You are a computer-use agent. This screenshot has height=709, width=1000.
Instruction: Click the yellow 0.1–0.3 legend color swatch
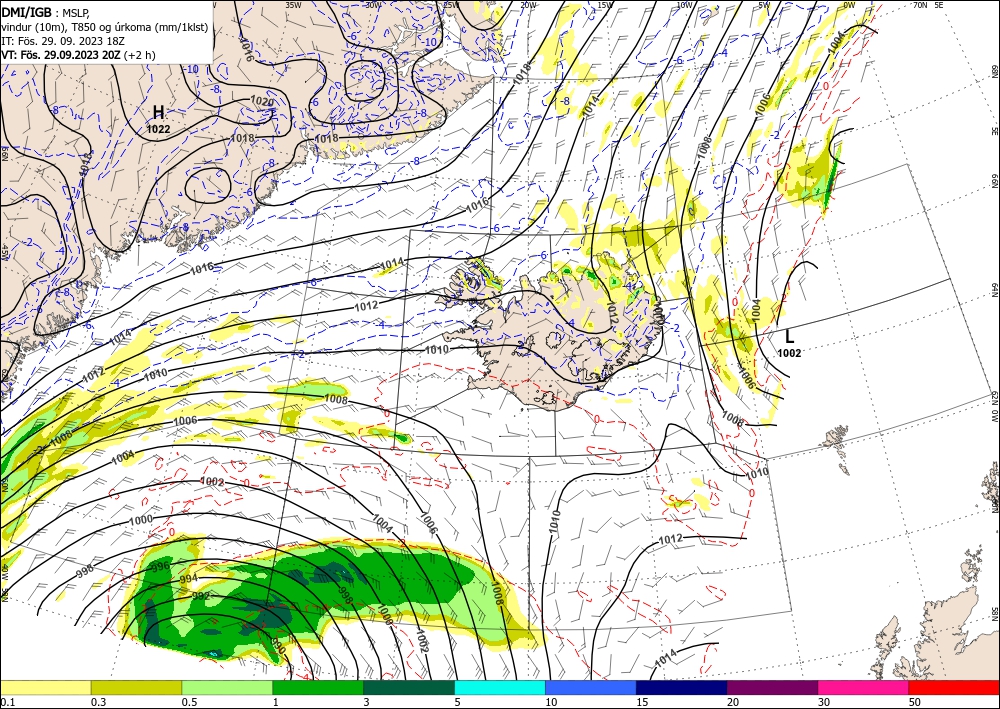point(45,687)
